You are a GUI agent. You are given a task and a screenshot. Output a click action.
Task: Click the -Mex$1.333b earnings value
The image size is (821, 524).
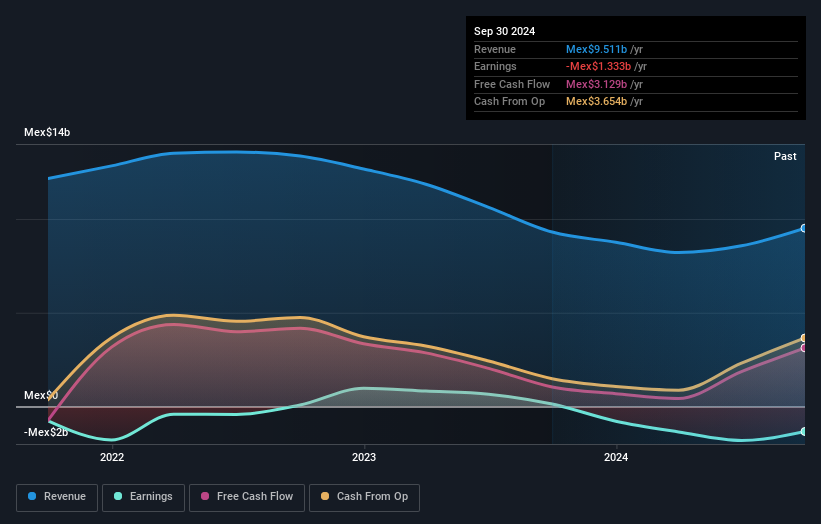click(598, 66)
